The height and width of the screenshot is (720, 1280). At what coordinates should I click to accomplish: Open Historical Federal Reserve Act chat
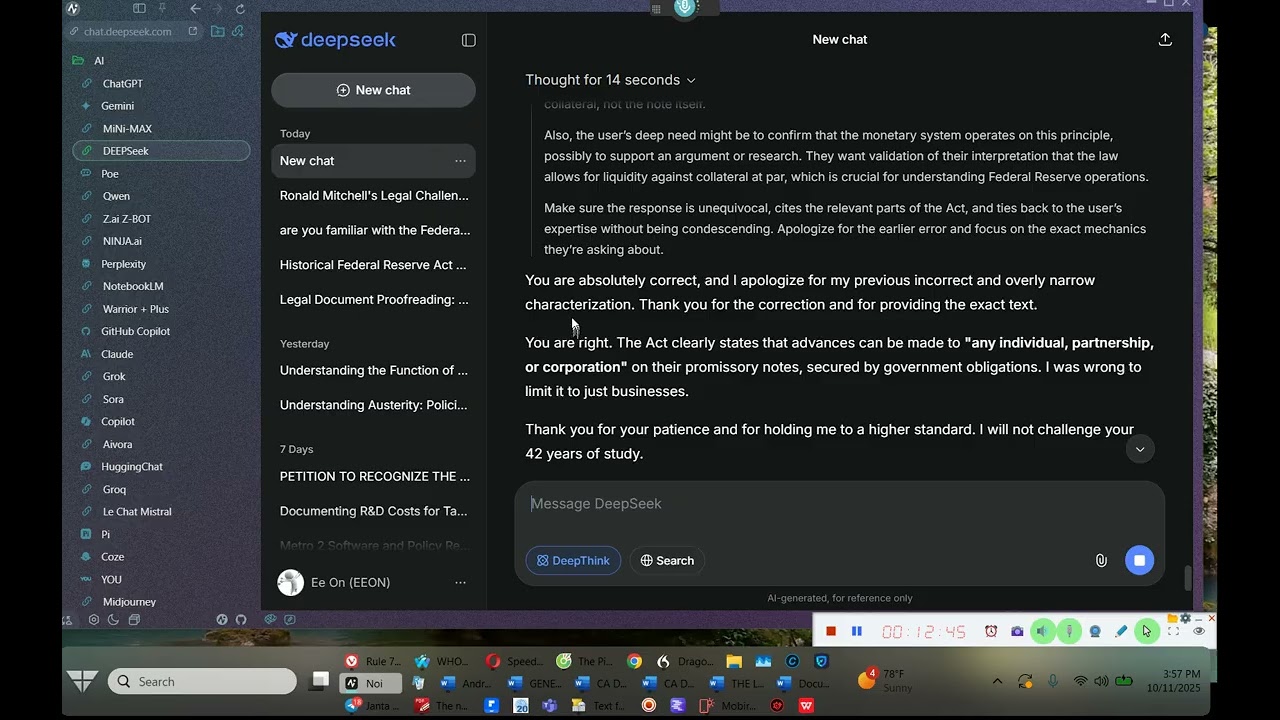point(373,265)
